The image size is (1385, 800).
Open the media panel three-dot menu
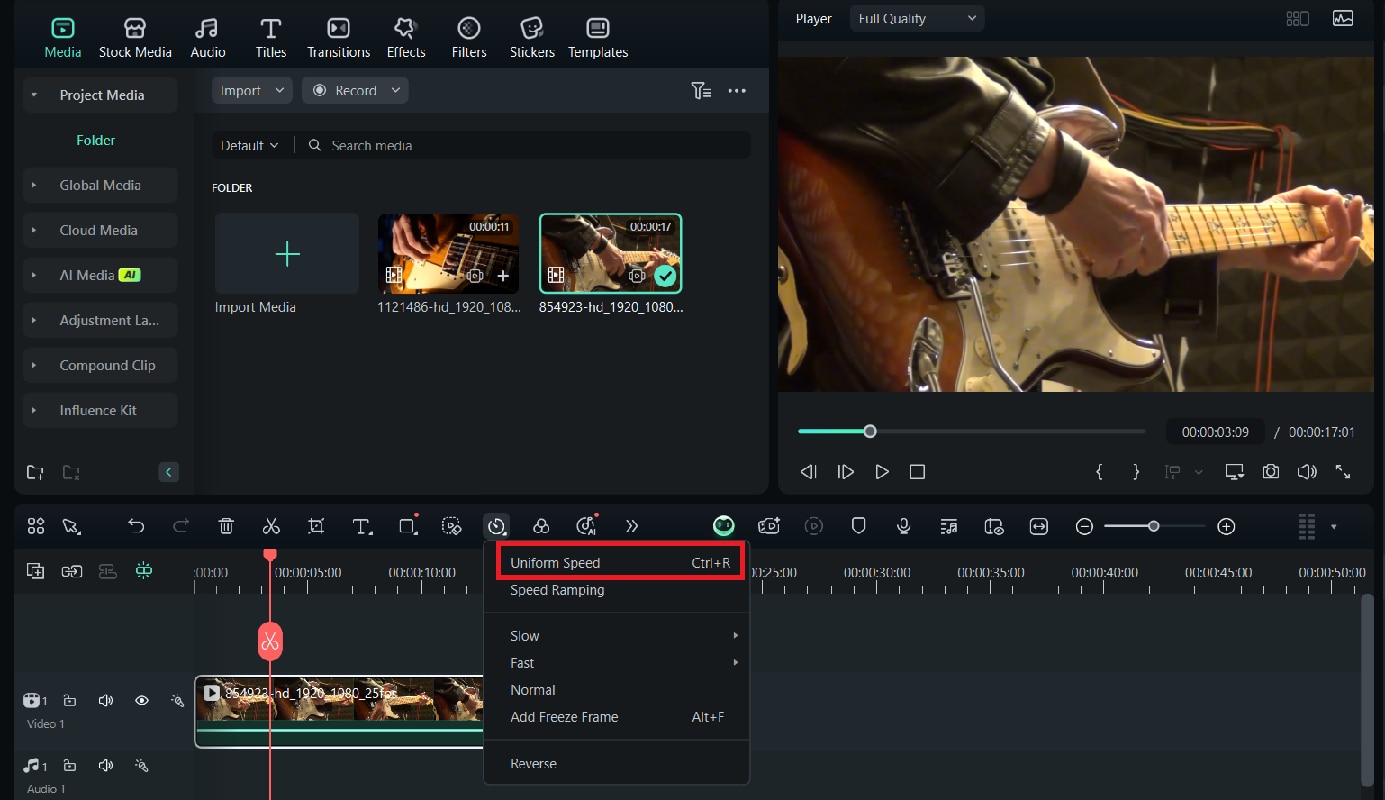pyautogui.click(x=737, y=91)
